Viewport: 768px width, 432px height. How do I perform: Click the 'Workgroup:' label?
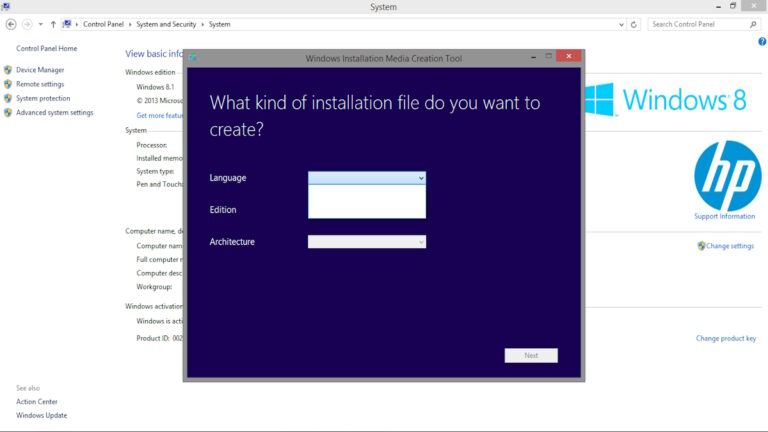tap(154, 287)
